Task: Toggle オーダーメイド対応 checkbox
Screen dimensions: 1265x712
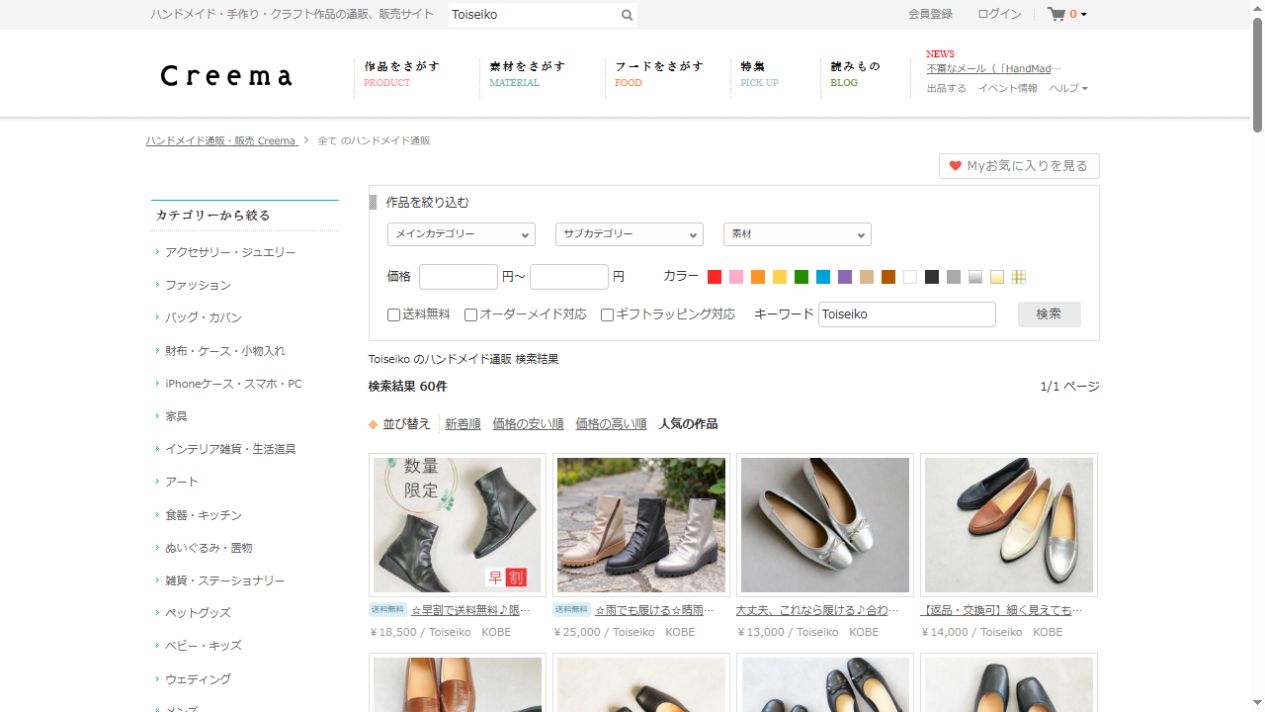Action: 471,315
